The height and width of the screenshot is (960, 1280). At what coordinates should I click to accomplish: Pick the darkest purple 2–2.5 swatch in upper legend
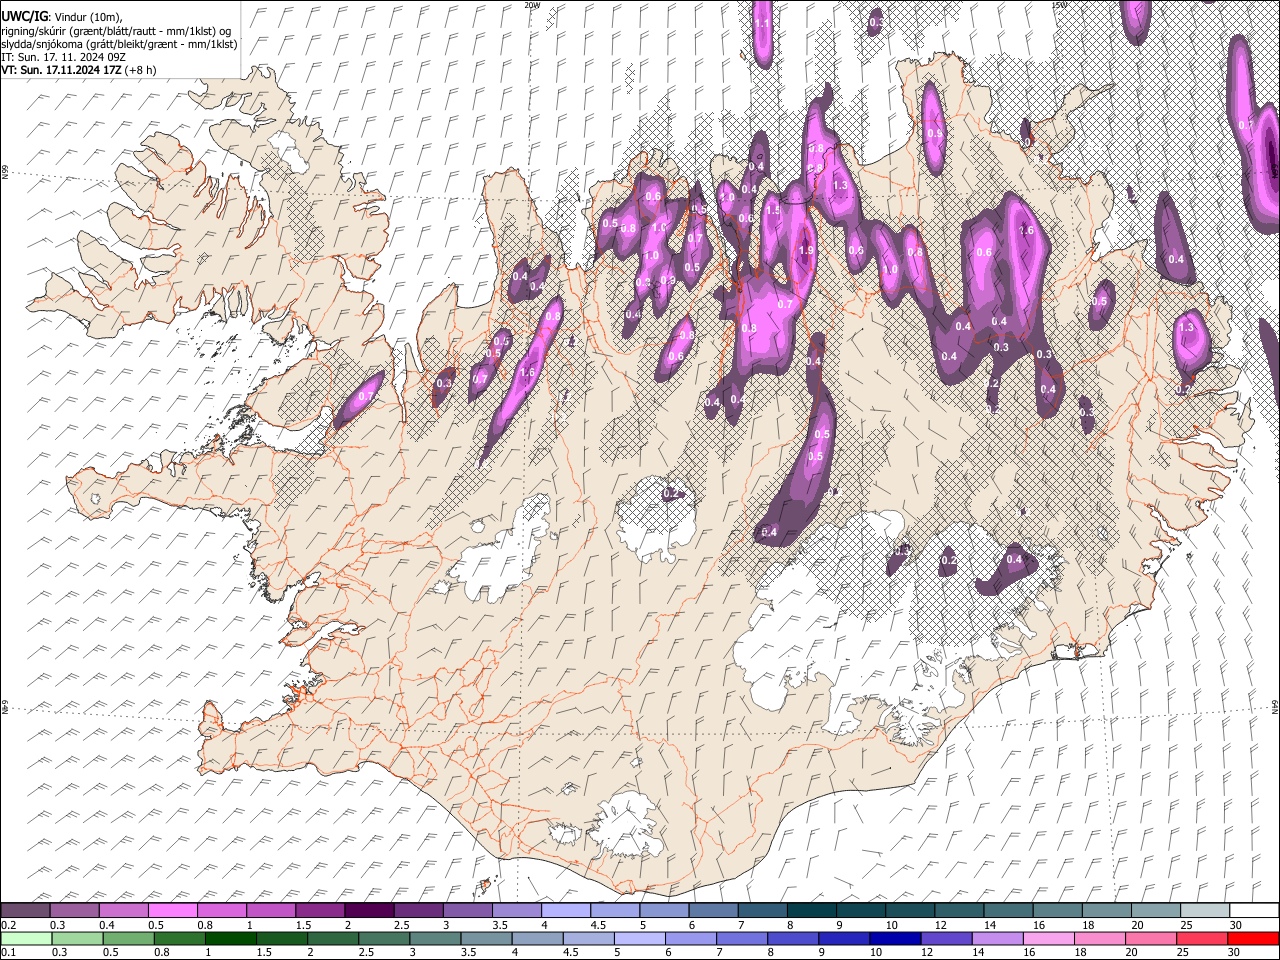point(368,910)
